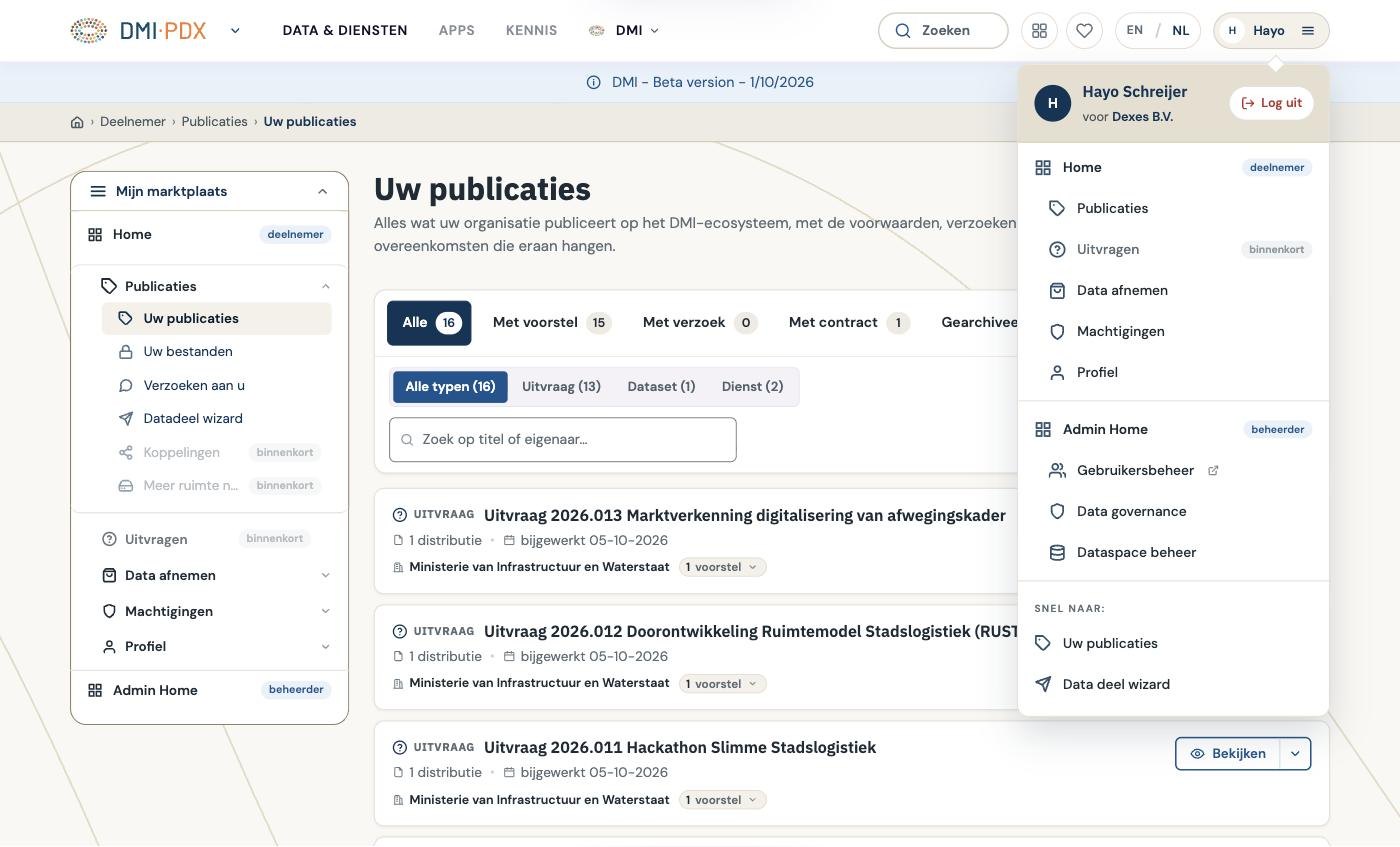Open the apps grid icon in header

tap(1039, 30)
